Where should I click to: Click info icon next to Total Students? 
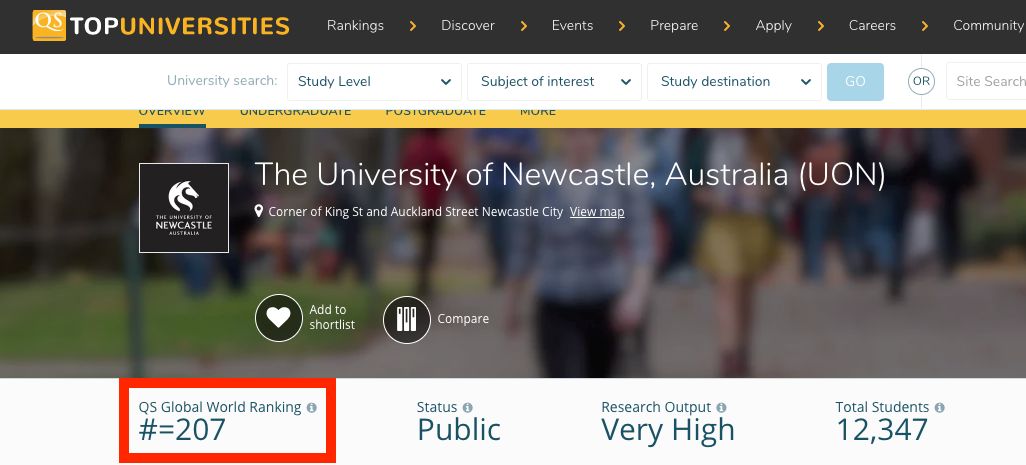pyautogui.click(x=940, y=408)
